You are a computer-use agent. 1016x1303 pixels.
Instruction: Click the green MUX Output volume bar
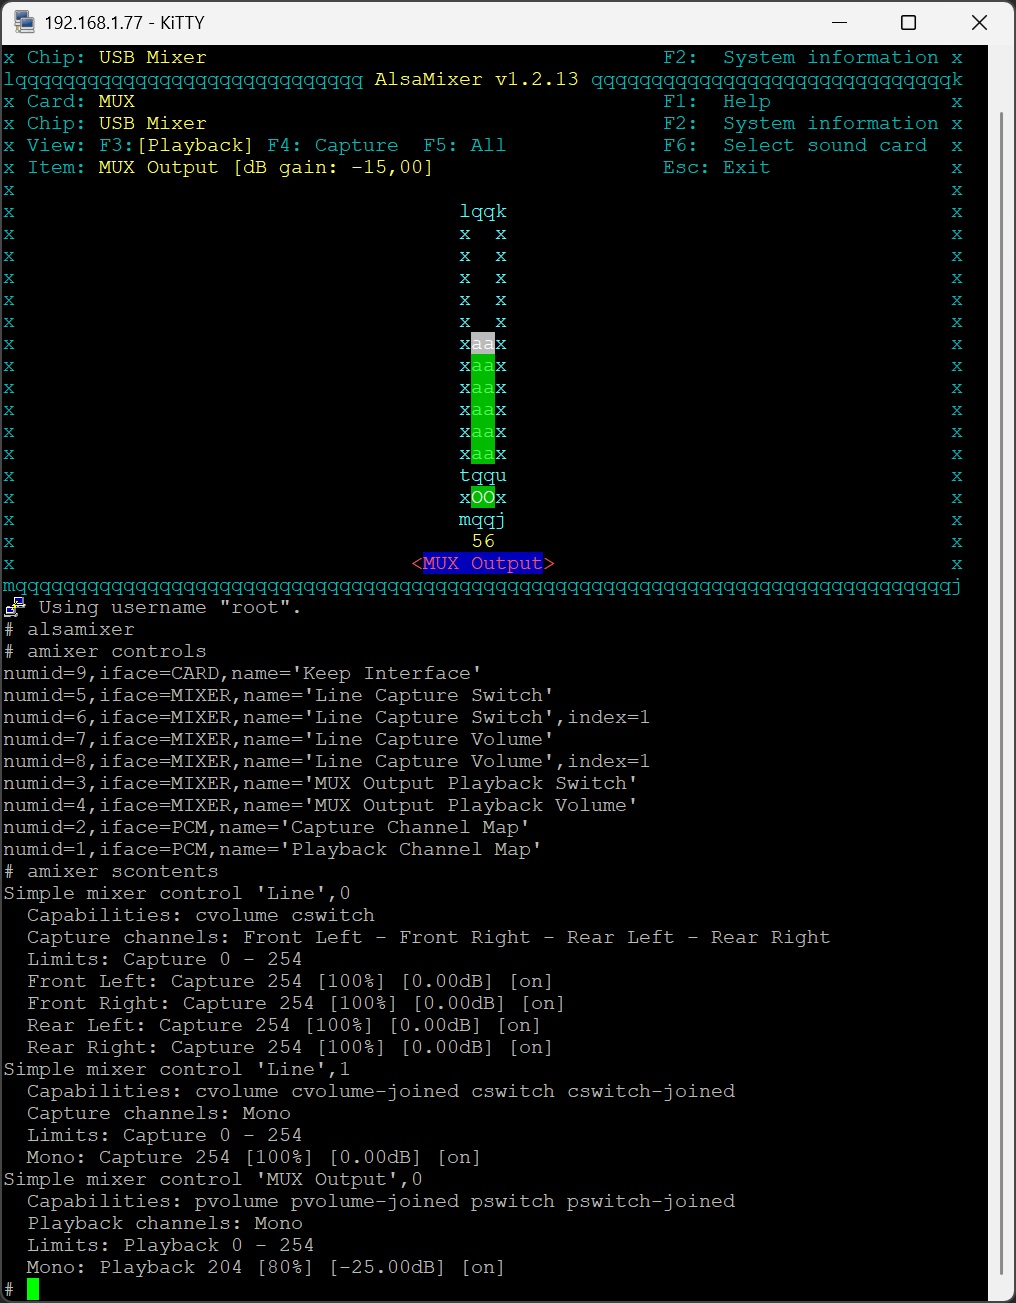pos(483,410)
